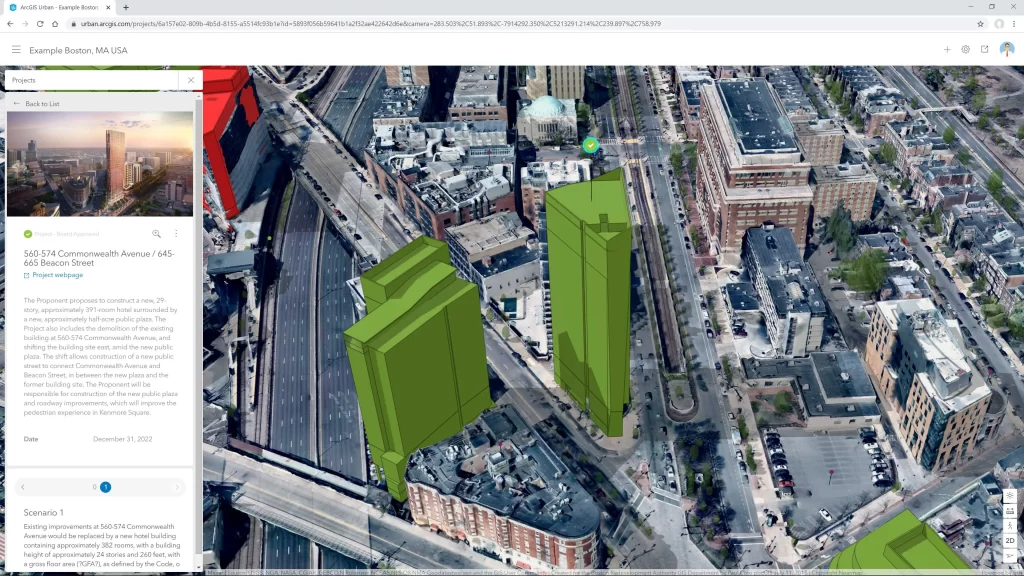Screen dimensions: 1024x576
Task: Zoom to project with magnifier icon
Action: (156, 234)
